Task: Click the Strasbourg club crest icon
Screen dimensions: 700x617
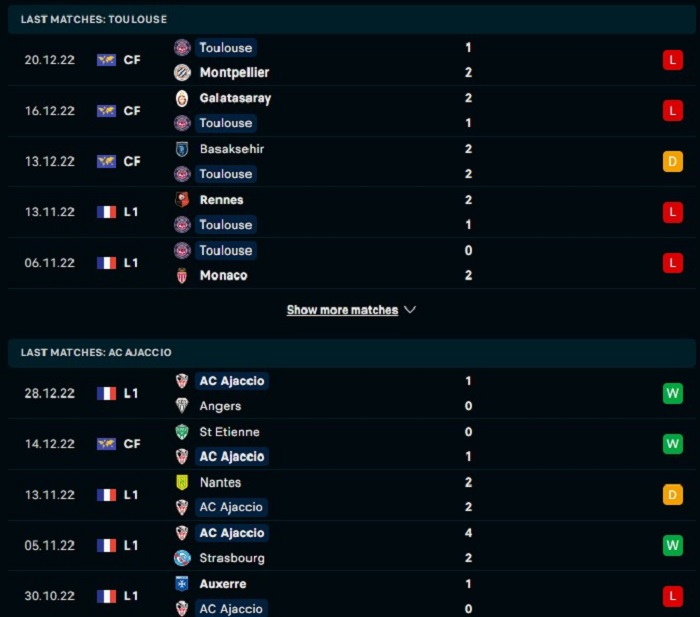Action: pos(182,558)
